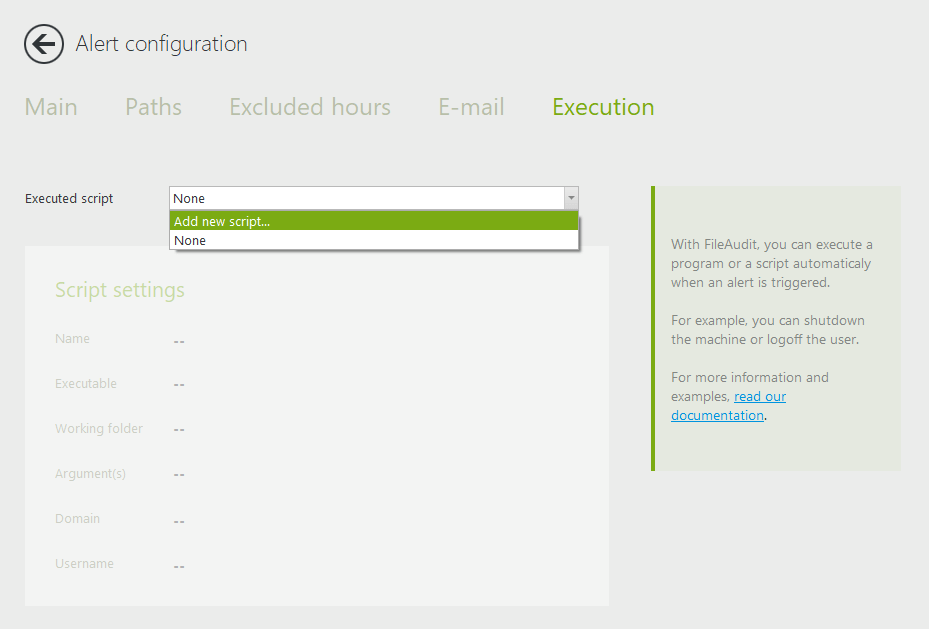The image size is (929, 629).
Task: Click the Name value in Script settings
Action: (x=179, y=341)
